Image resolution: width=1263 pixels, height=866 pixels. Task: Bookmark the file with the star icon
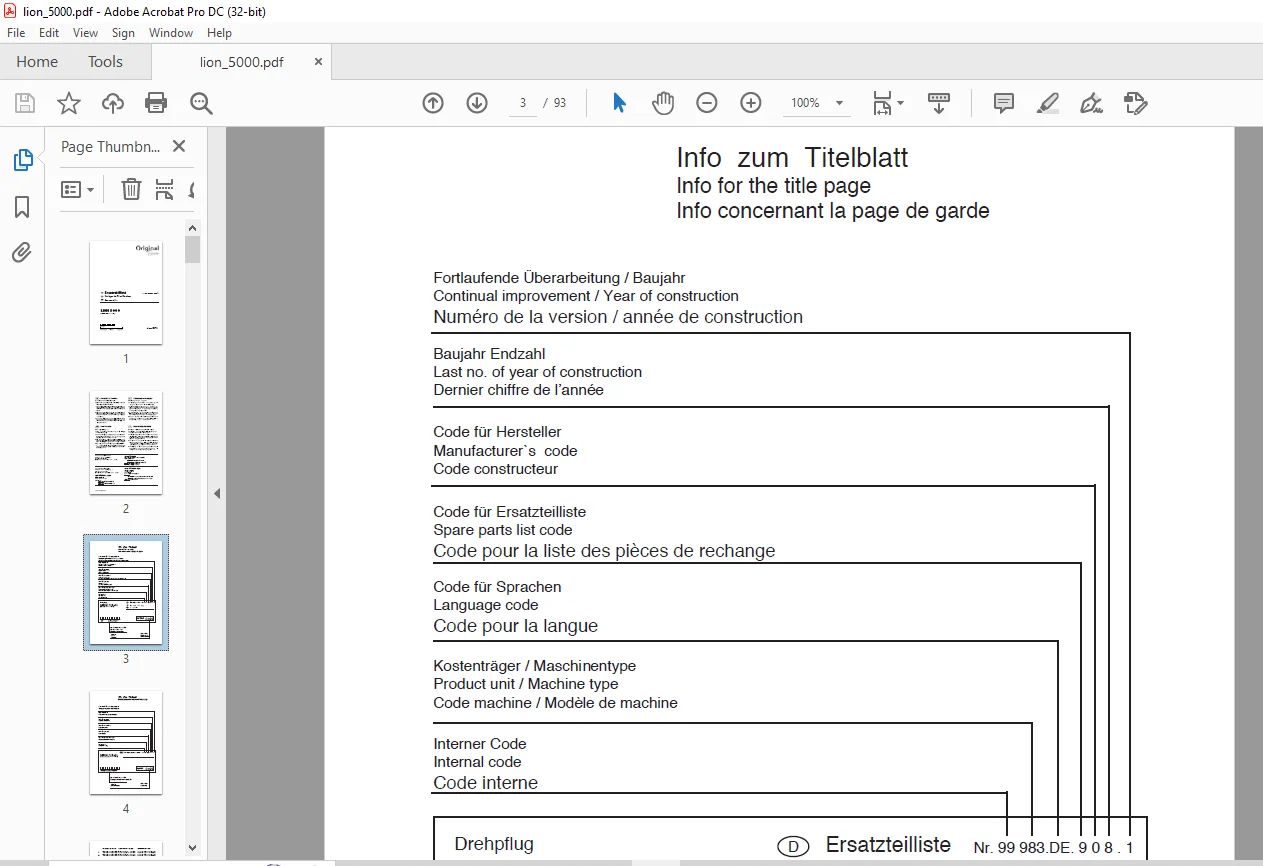tap(68, 103)
